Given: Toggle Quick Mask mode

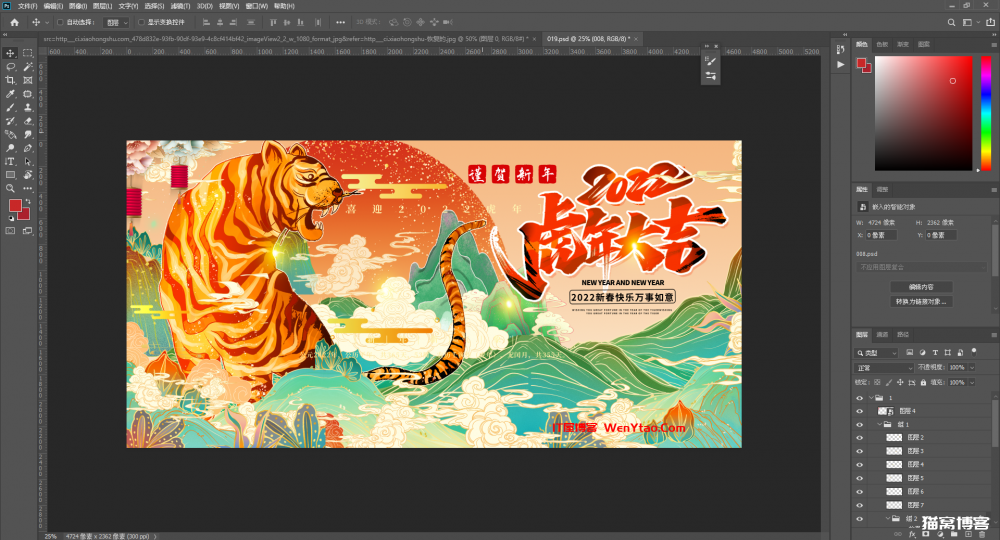Looking at the screenshot, I should click(x=10, y=231).
